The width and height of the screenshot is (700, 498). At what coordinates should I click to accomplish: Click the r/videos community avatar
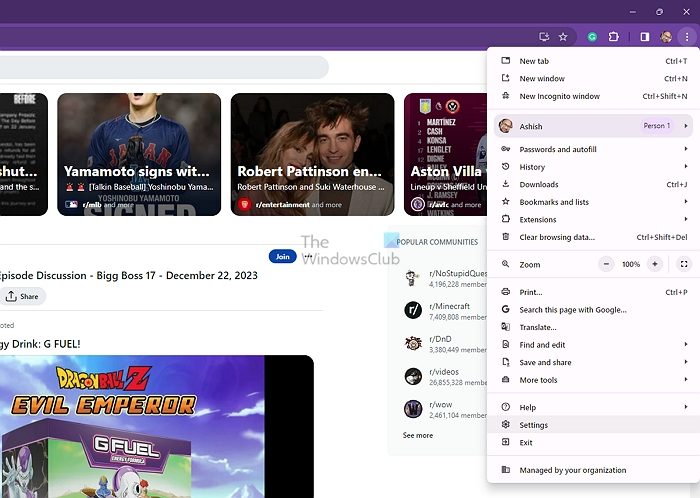click(x=413, y=376)
